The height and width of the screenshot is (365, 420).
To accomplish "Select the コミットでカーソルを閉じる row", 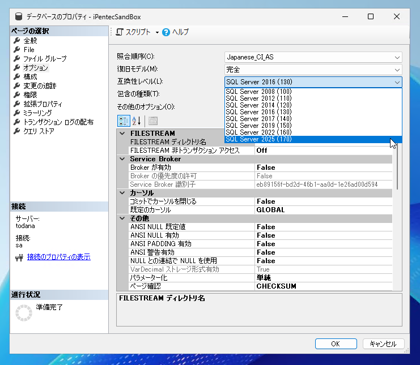I will tap(260, 201).
